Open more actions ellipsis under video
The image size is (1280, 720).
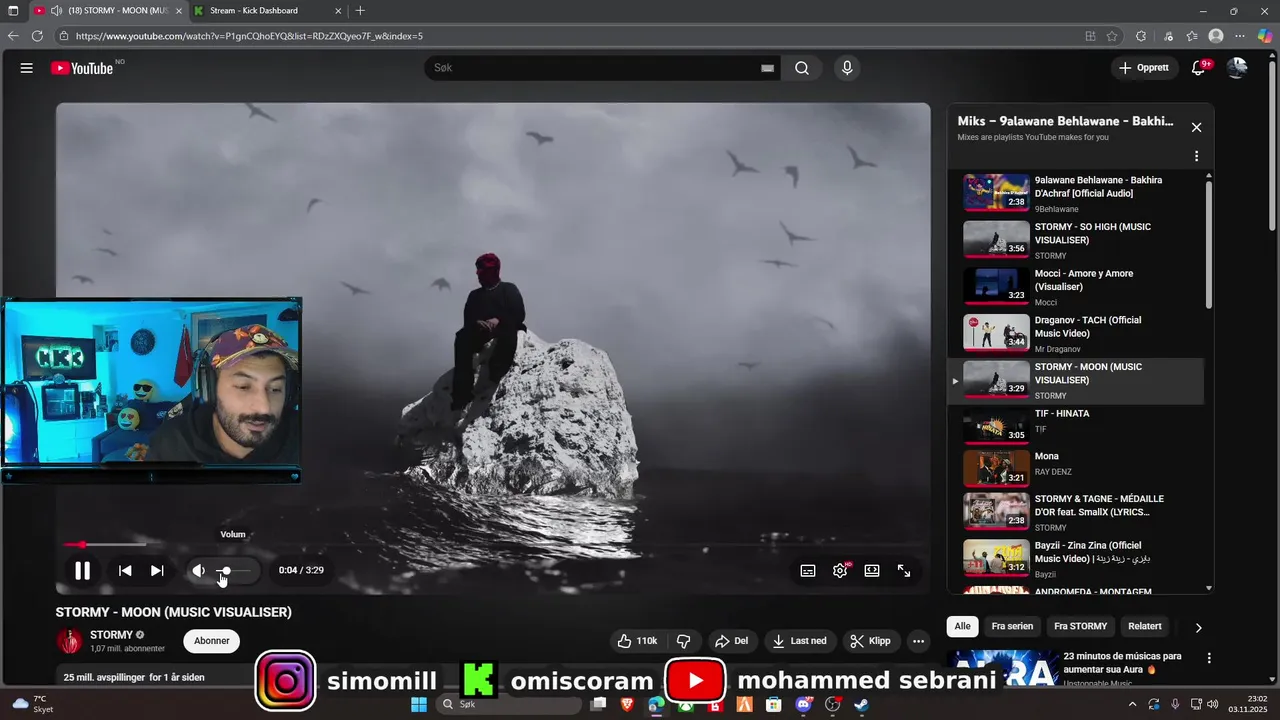(918, 641)
